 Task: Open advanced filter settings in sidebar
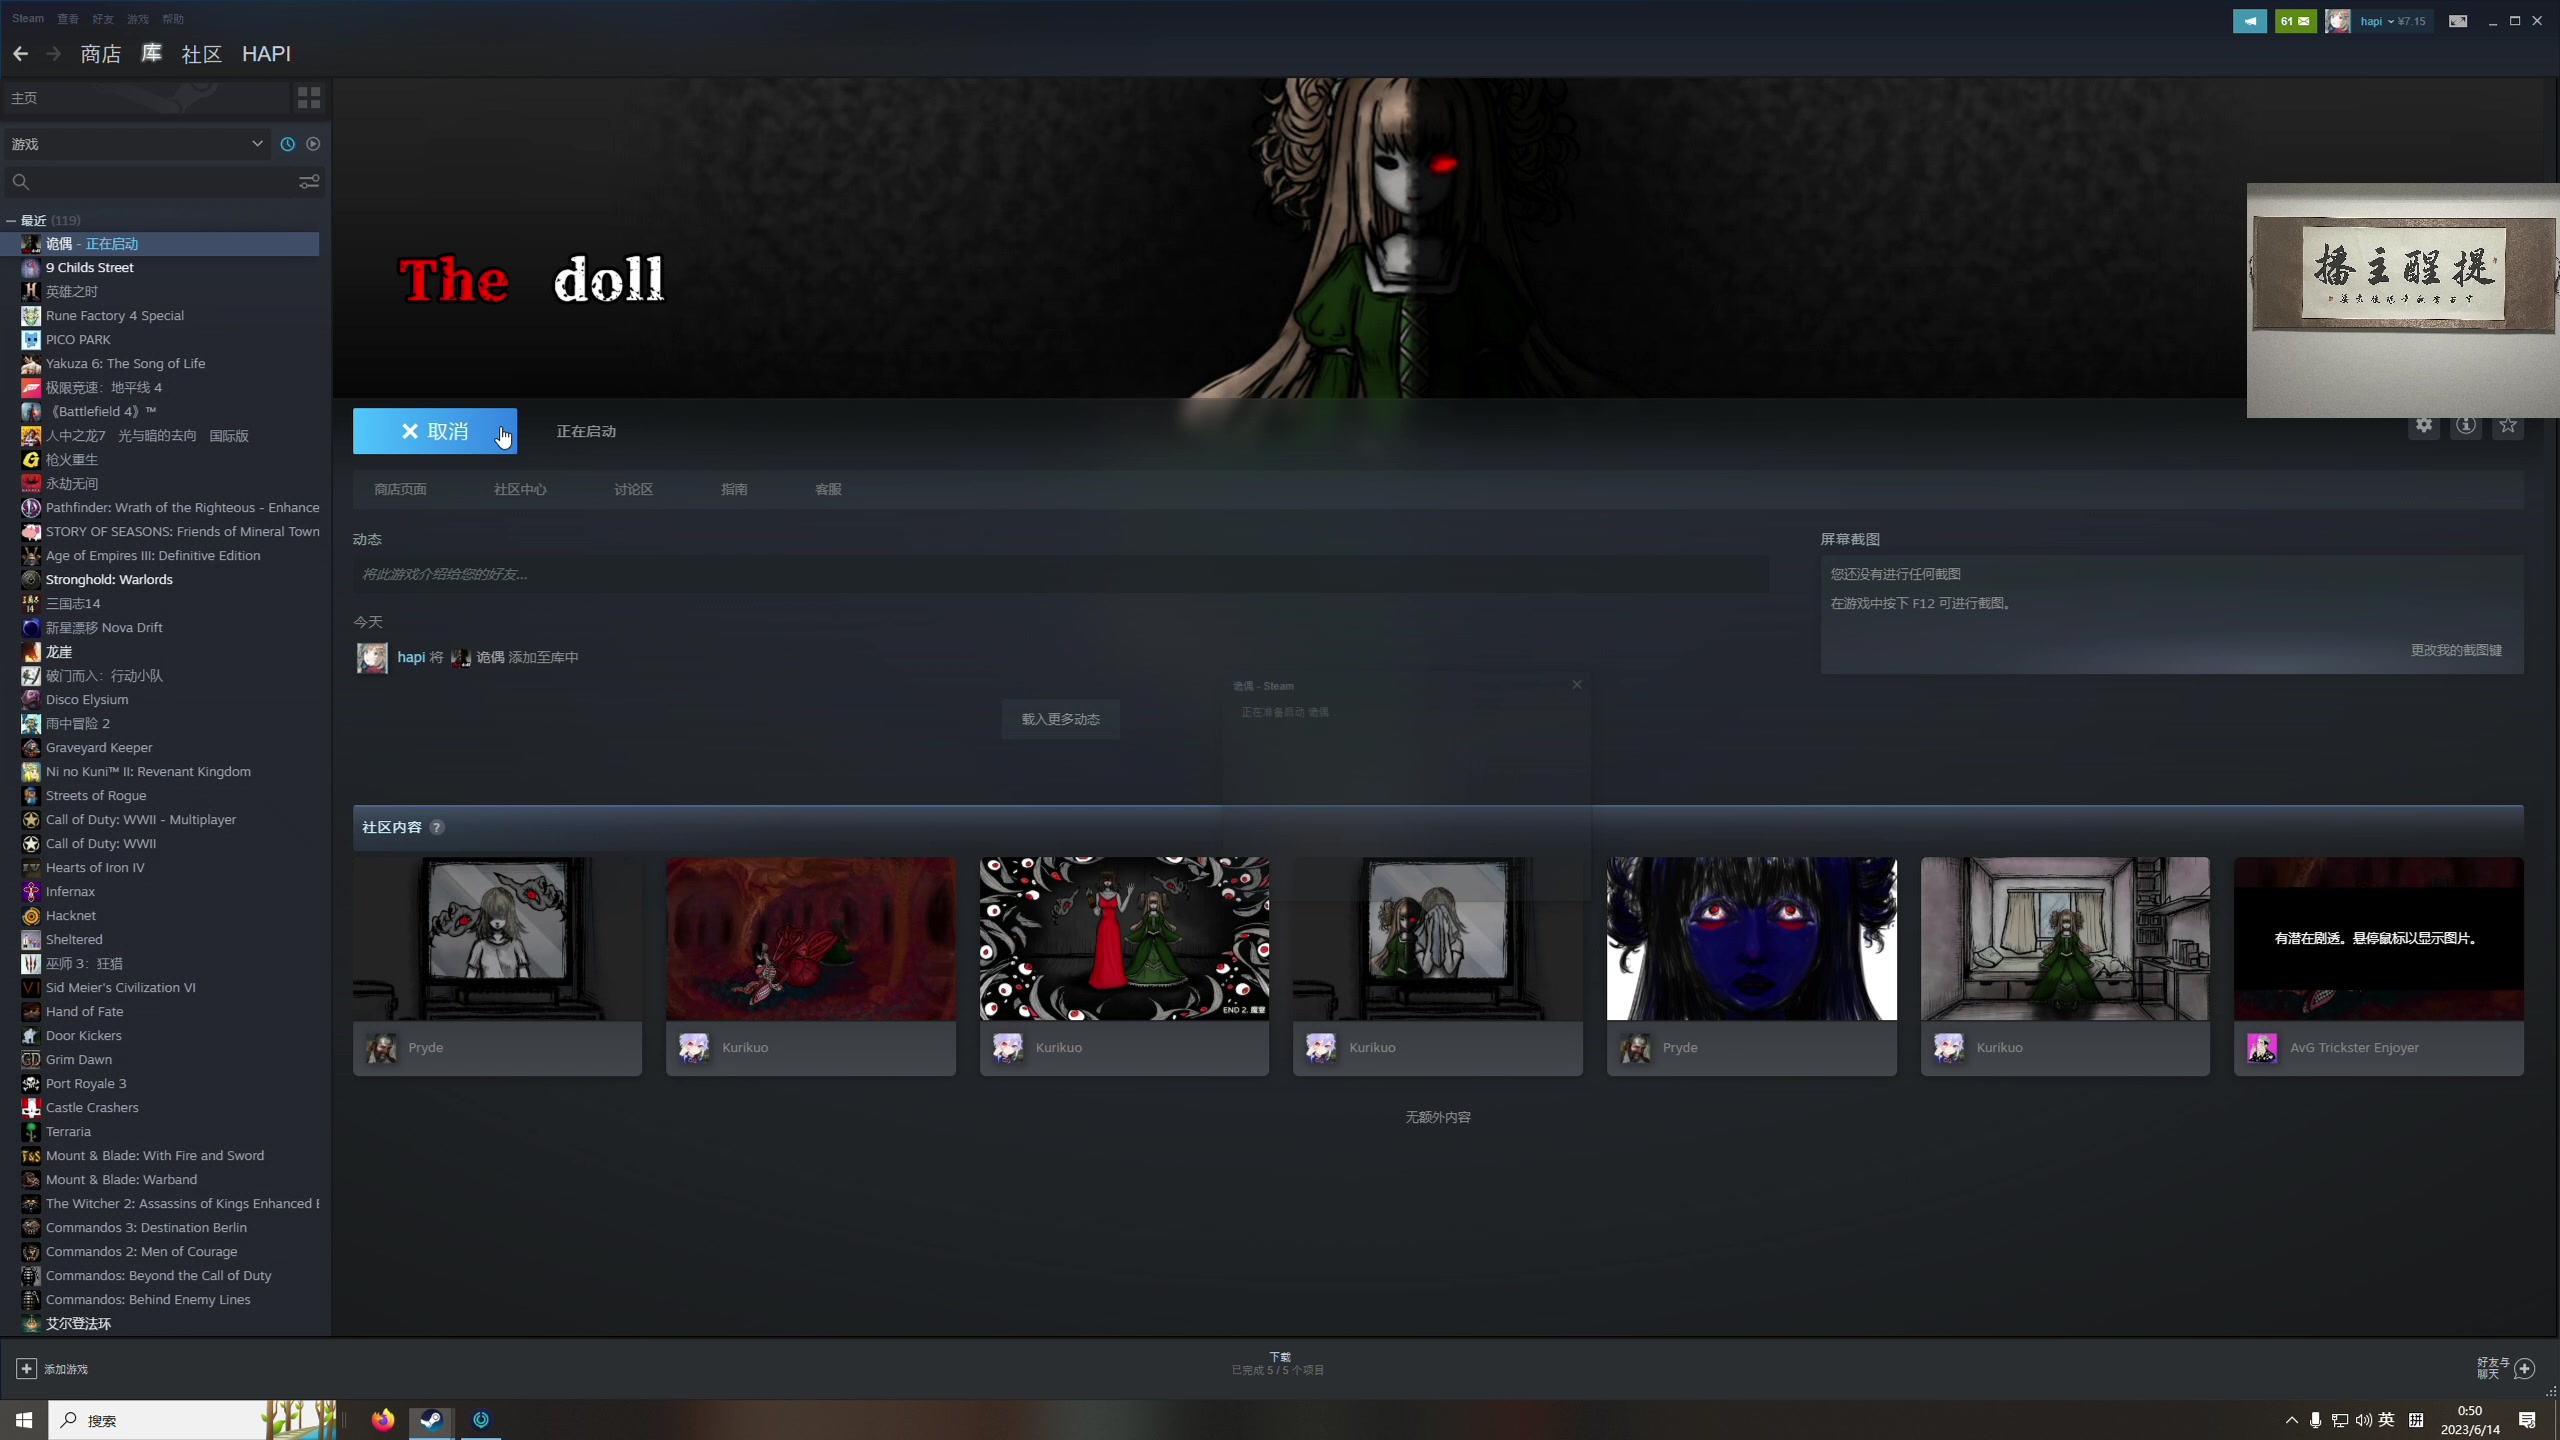coord(309,182)
